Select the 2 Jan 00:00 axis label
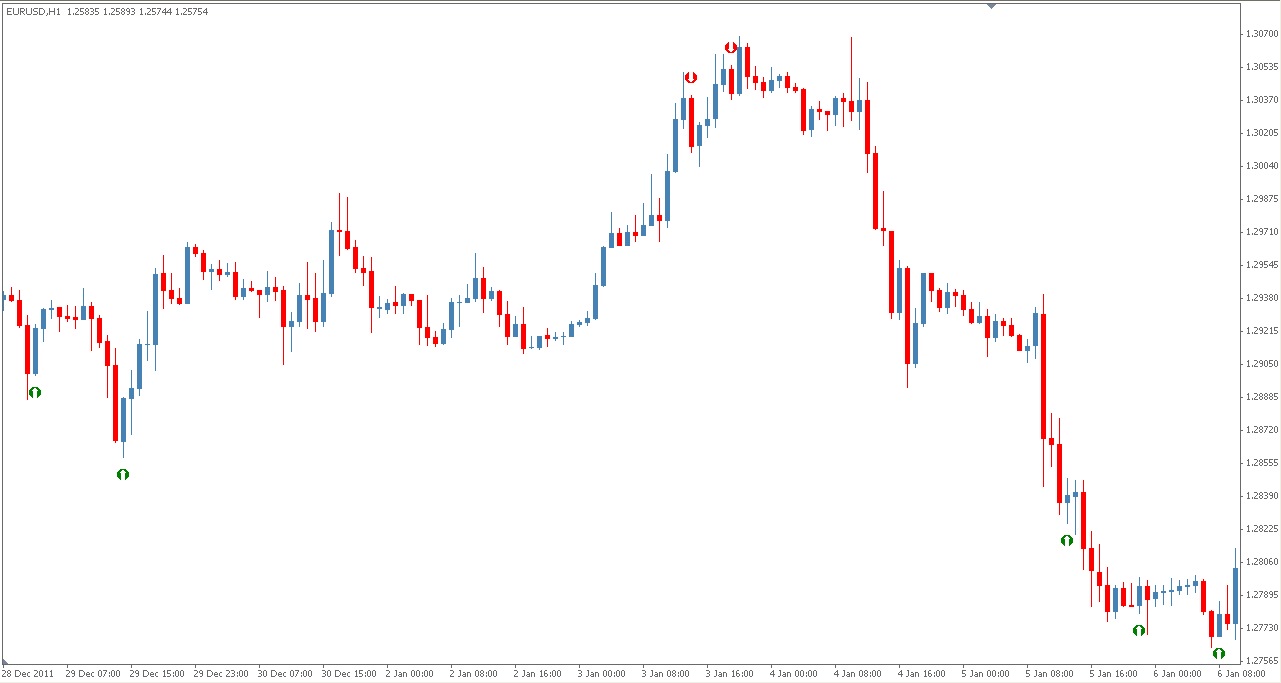This screenshot has height=683, width=1281. (x=407, y=673)
